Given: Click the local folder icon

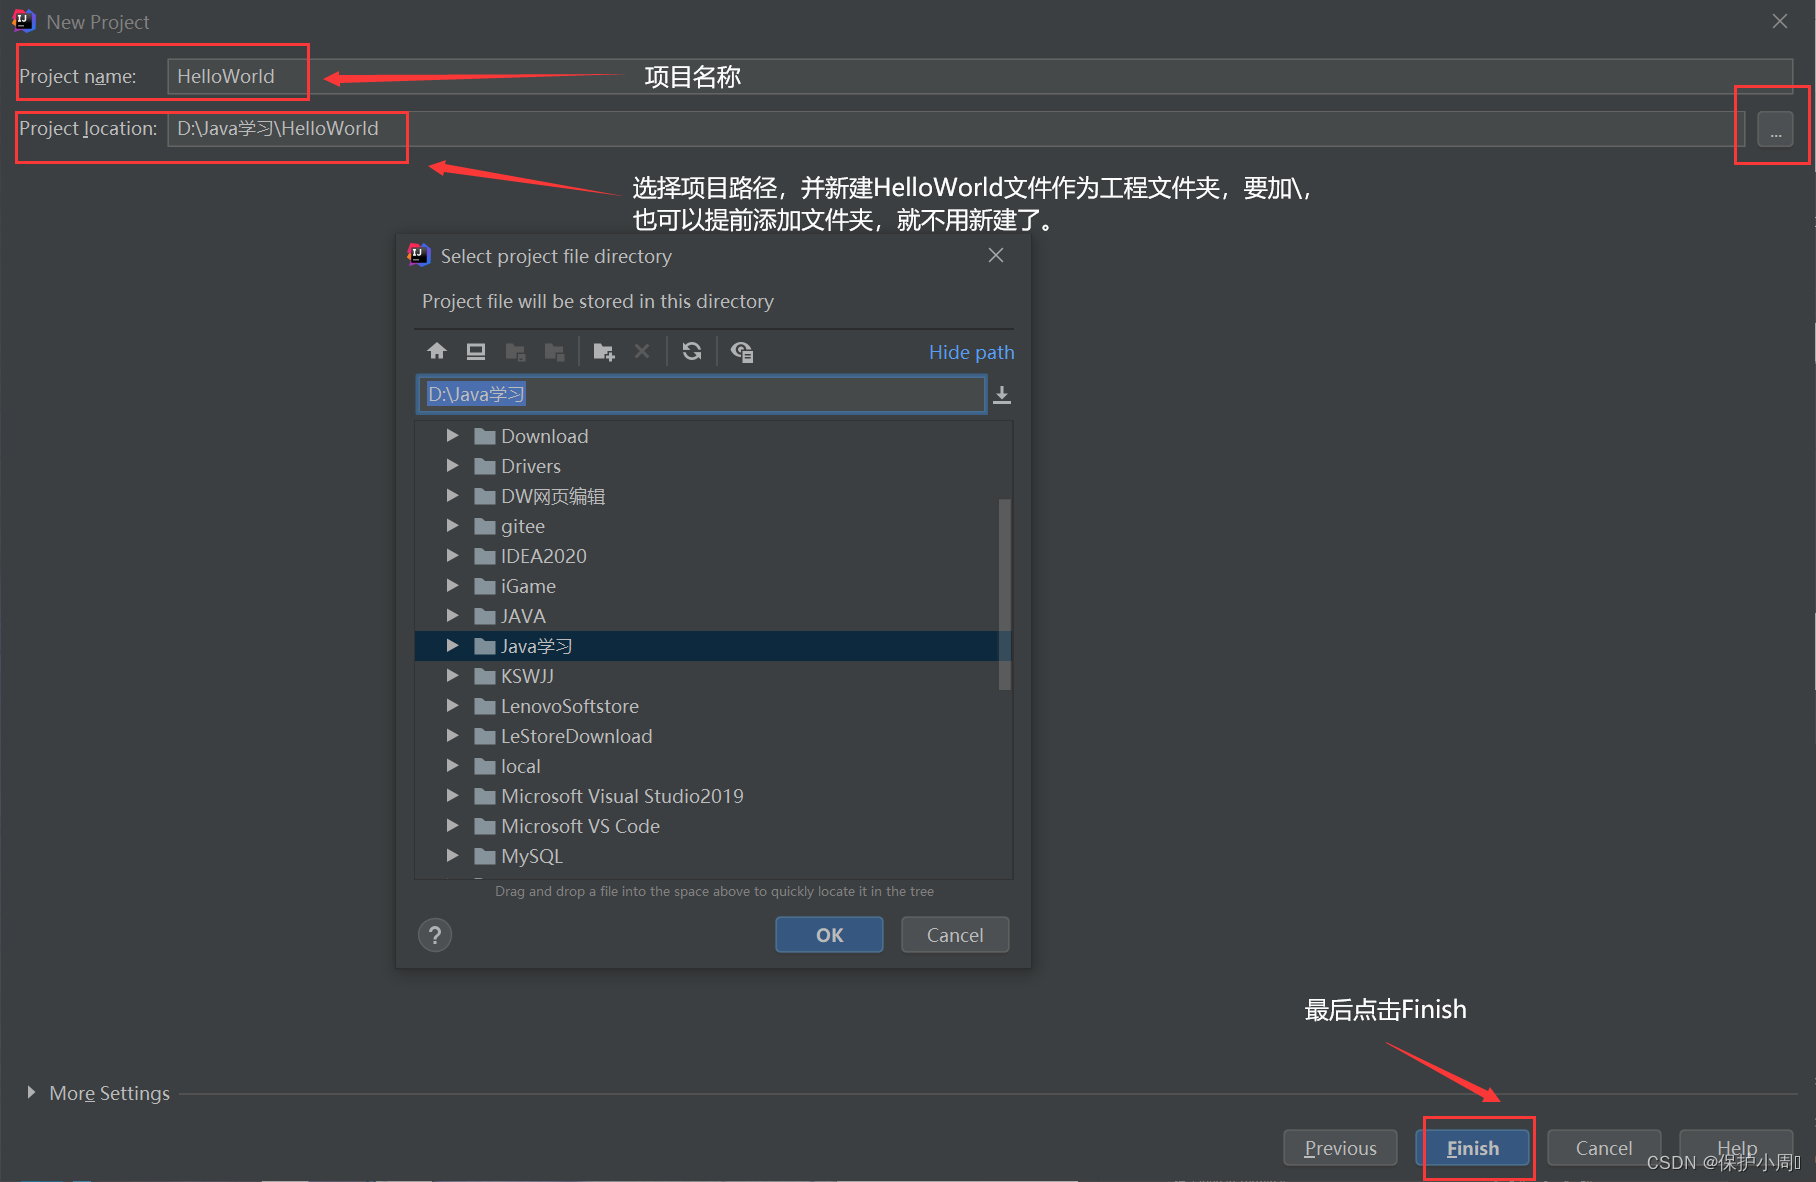Looking at the screenshot, I should [x=485, y=766].
